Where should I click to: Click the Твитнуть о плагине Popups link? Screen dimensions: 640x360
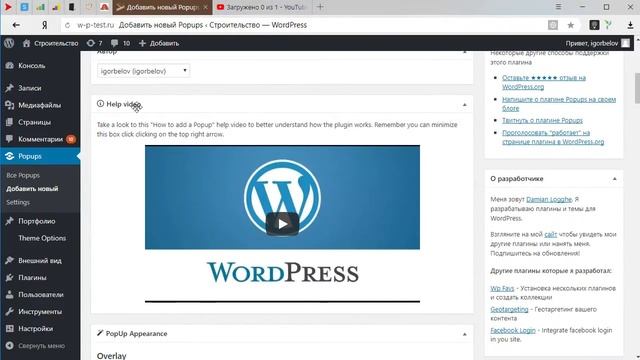(542, 120)
